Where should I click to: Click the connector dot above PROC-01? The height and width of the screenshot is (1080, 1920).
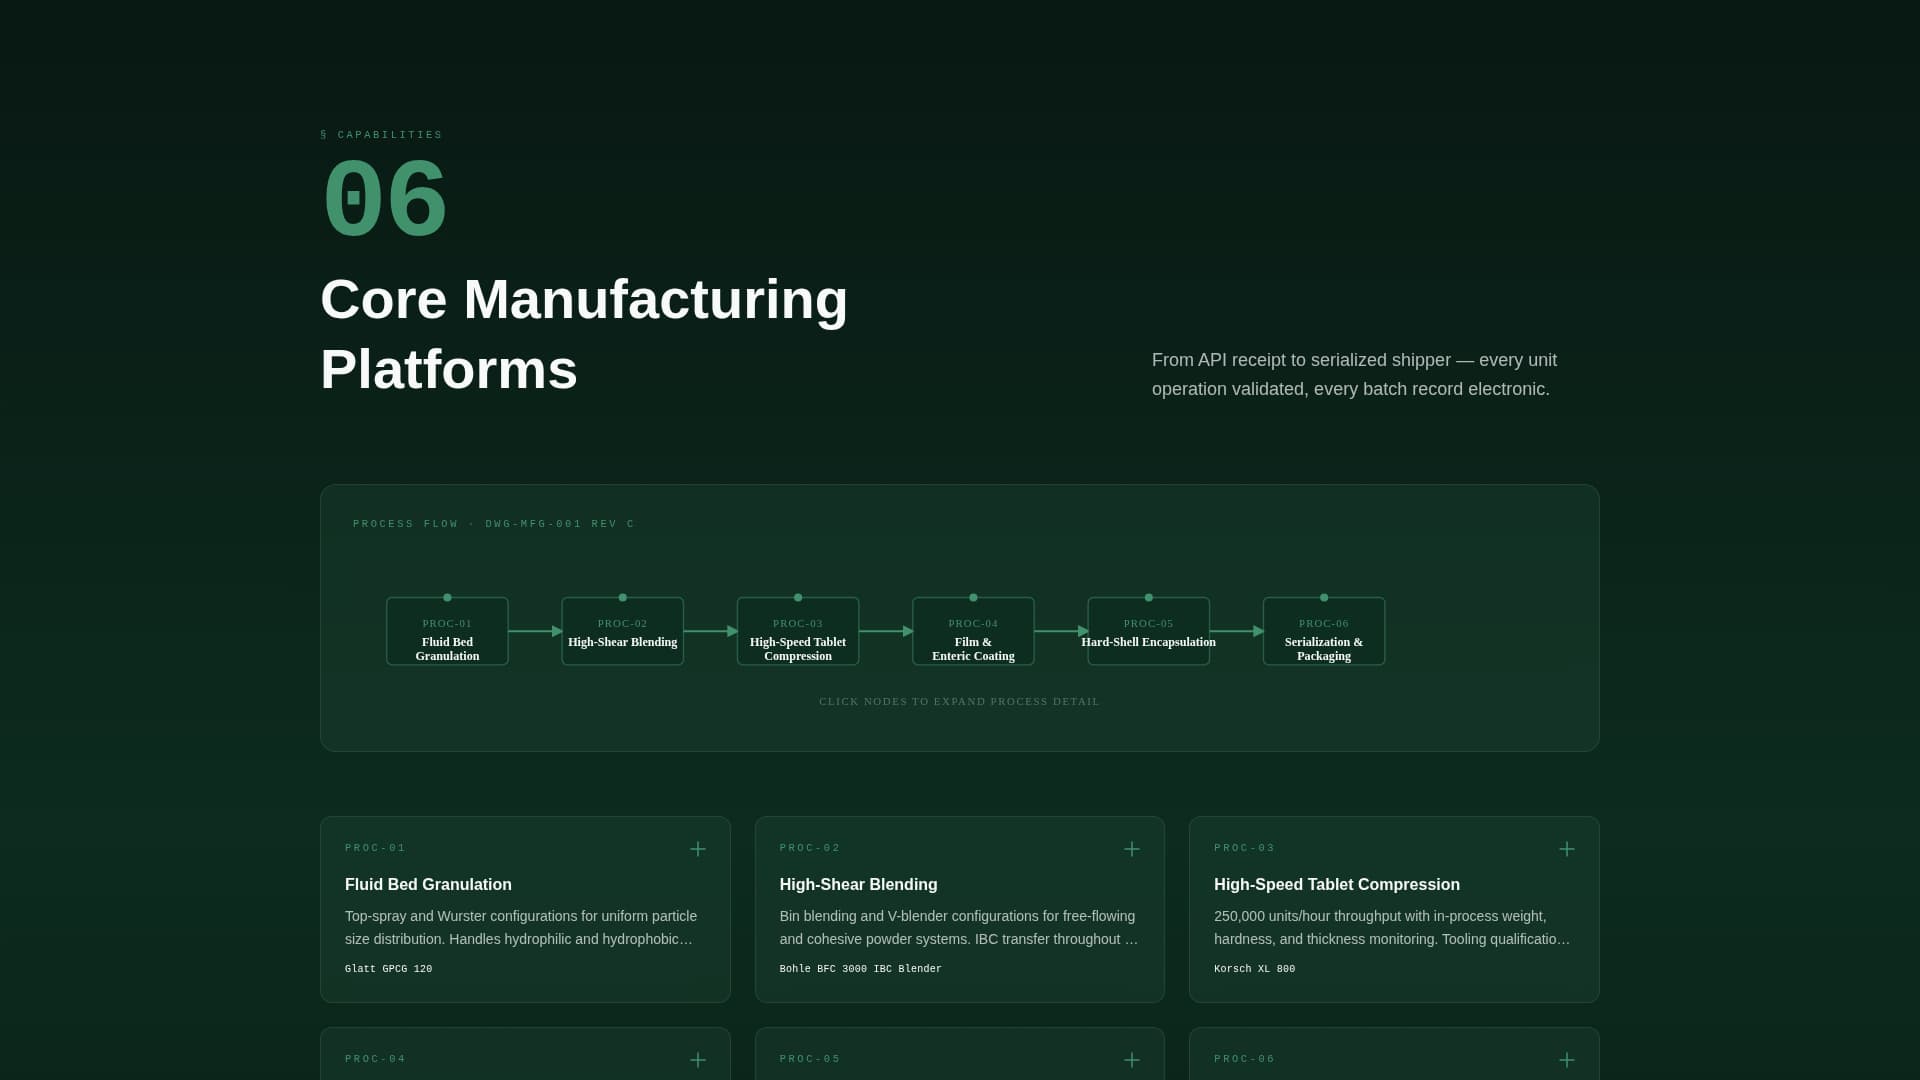click(x=447, y=596)
